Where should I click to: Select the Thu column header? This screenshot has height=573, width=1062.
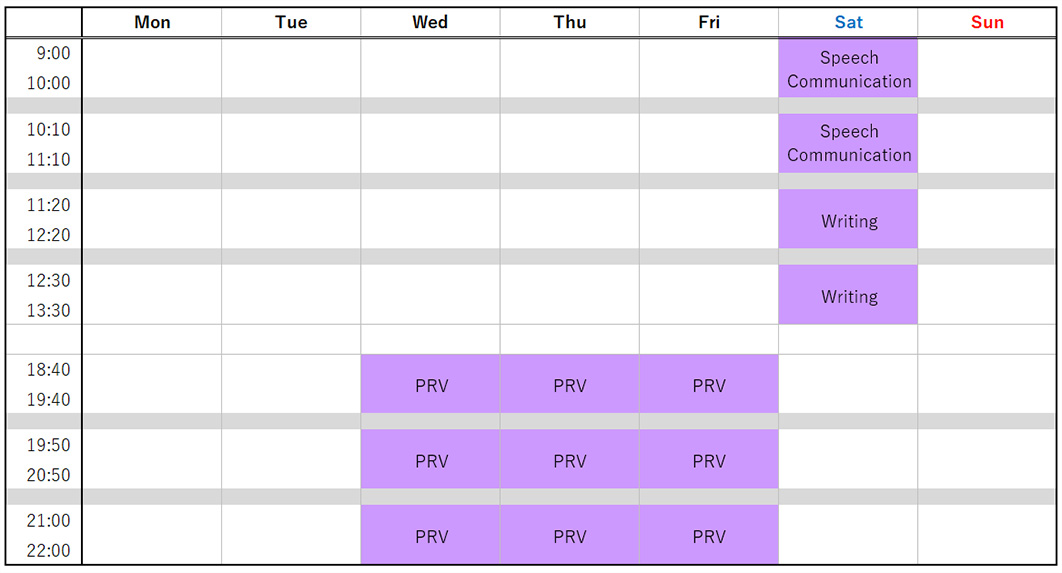click(570, 22)
